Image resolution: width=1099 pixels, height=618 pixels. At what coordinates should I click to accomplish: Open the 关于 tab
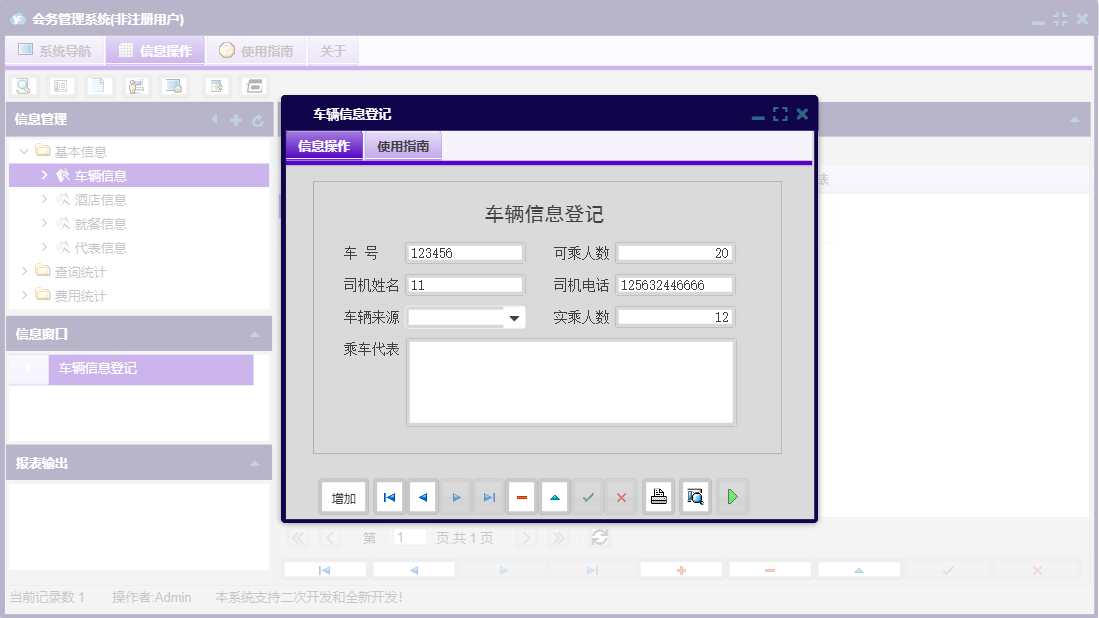[x=333, y=50]
